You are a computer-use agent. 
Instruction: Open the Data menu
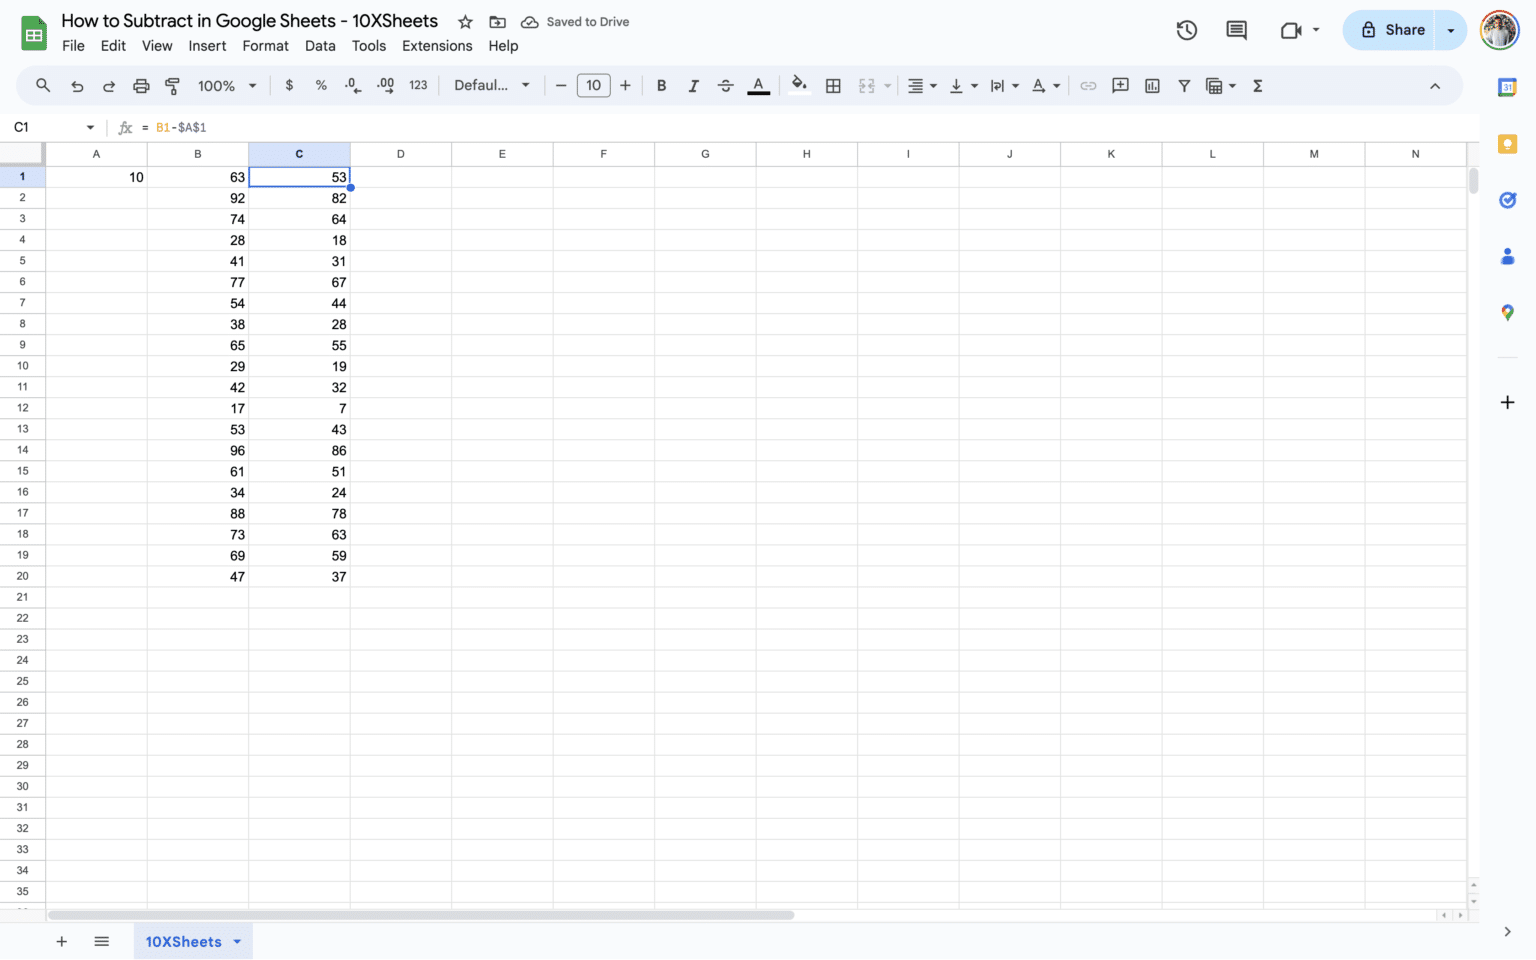pos(320,45)
